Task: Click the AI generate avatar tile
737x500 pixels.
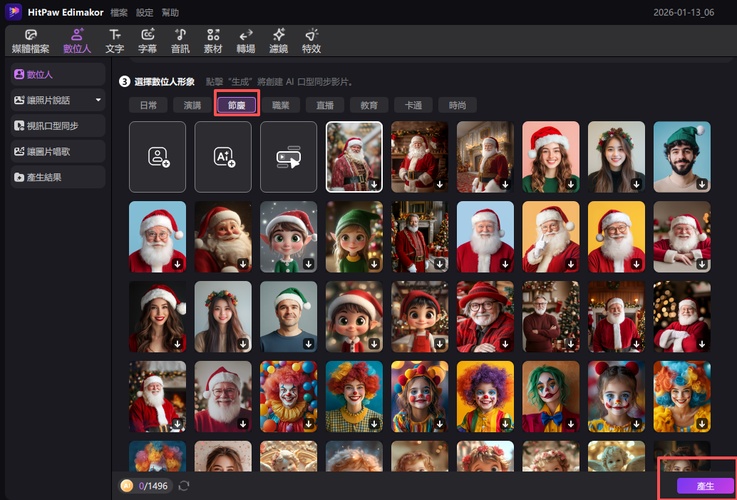Action: pos(223,156)
